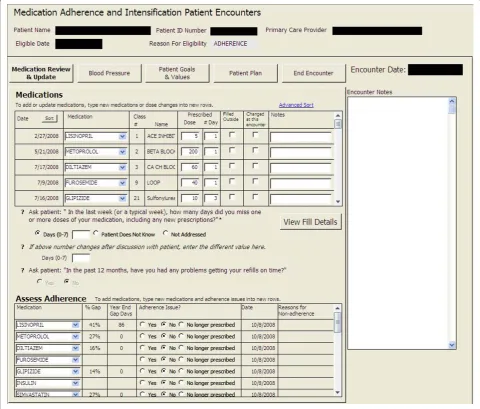Click the Advanced Sort link
480x409 pixels.
[x=296, y=105]
